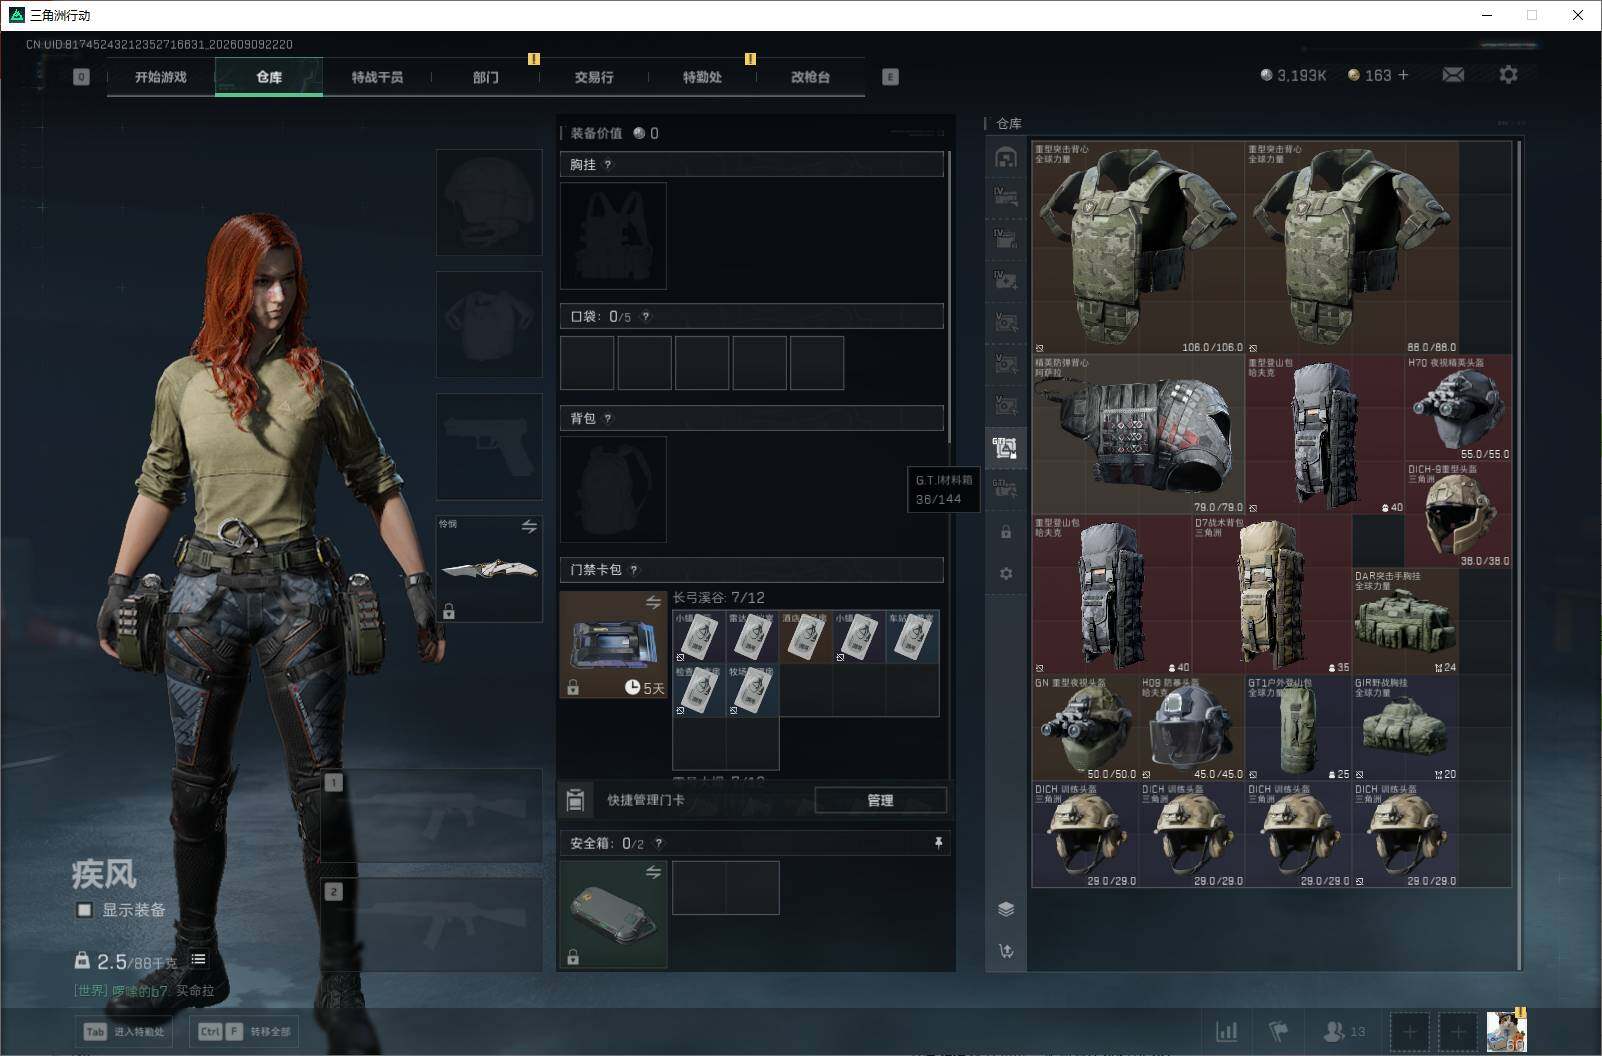Click the stash vertical scrollbar
The width and height of the screenshot is (1602, 1056).
(x=1519, y=555)
